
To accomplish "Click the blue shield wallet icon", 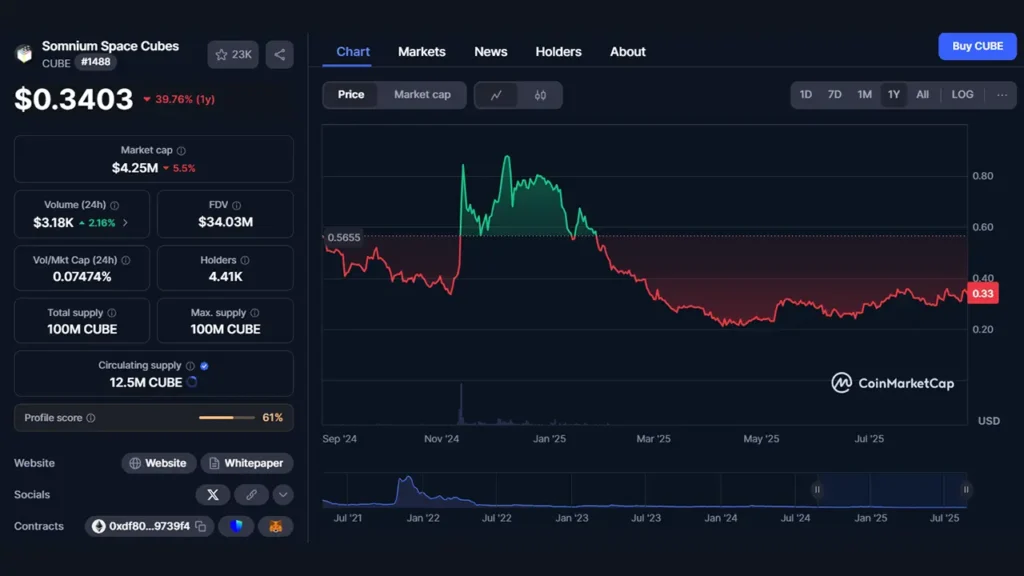I will (236, 526).
